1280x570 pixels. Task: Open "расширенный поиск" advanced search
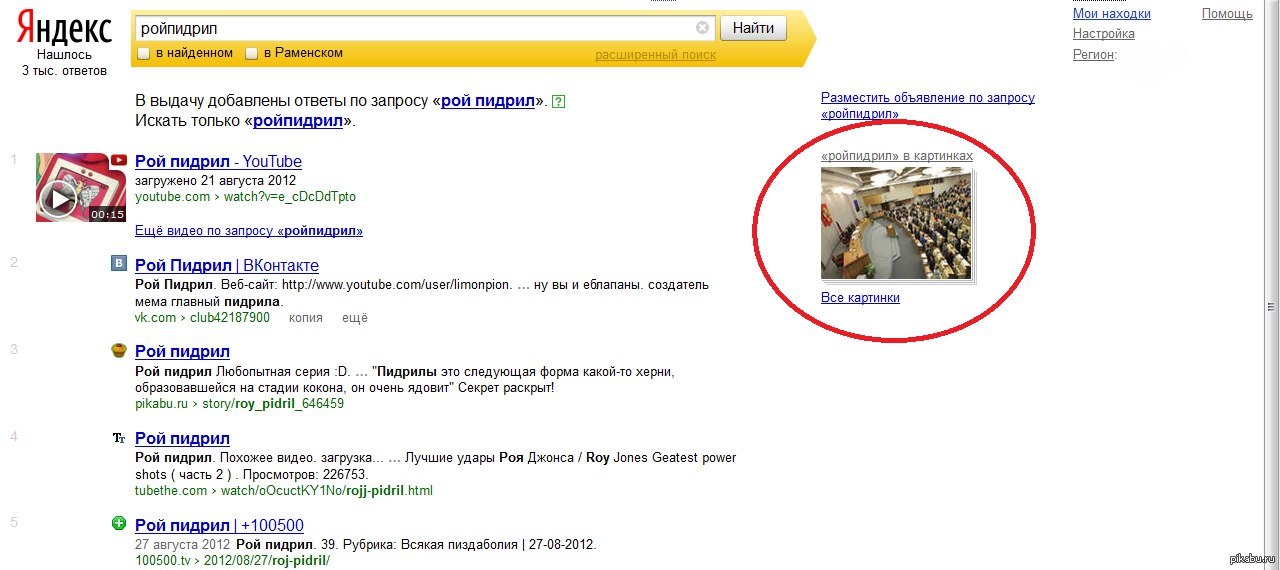[x=655, y=55]
